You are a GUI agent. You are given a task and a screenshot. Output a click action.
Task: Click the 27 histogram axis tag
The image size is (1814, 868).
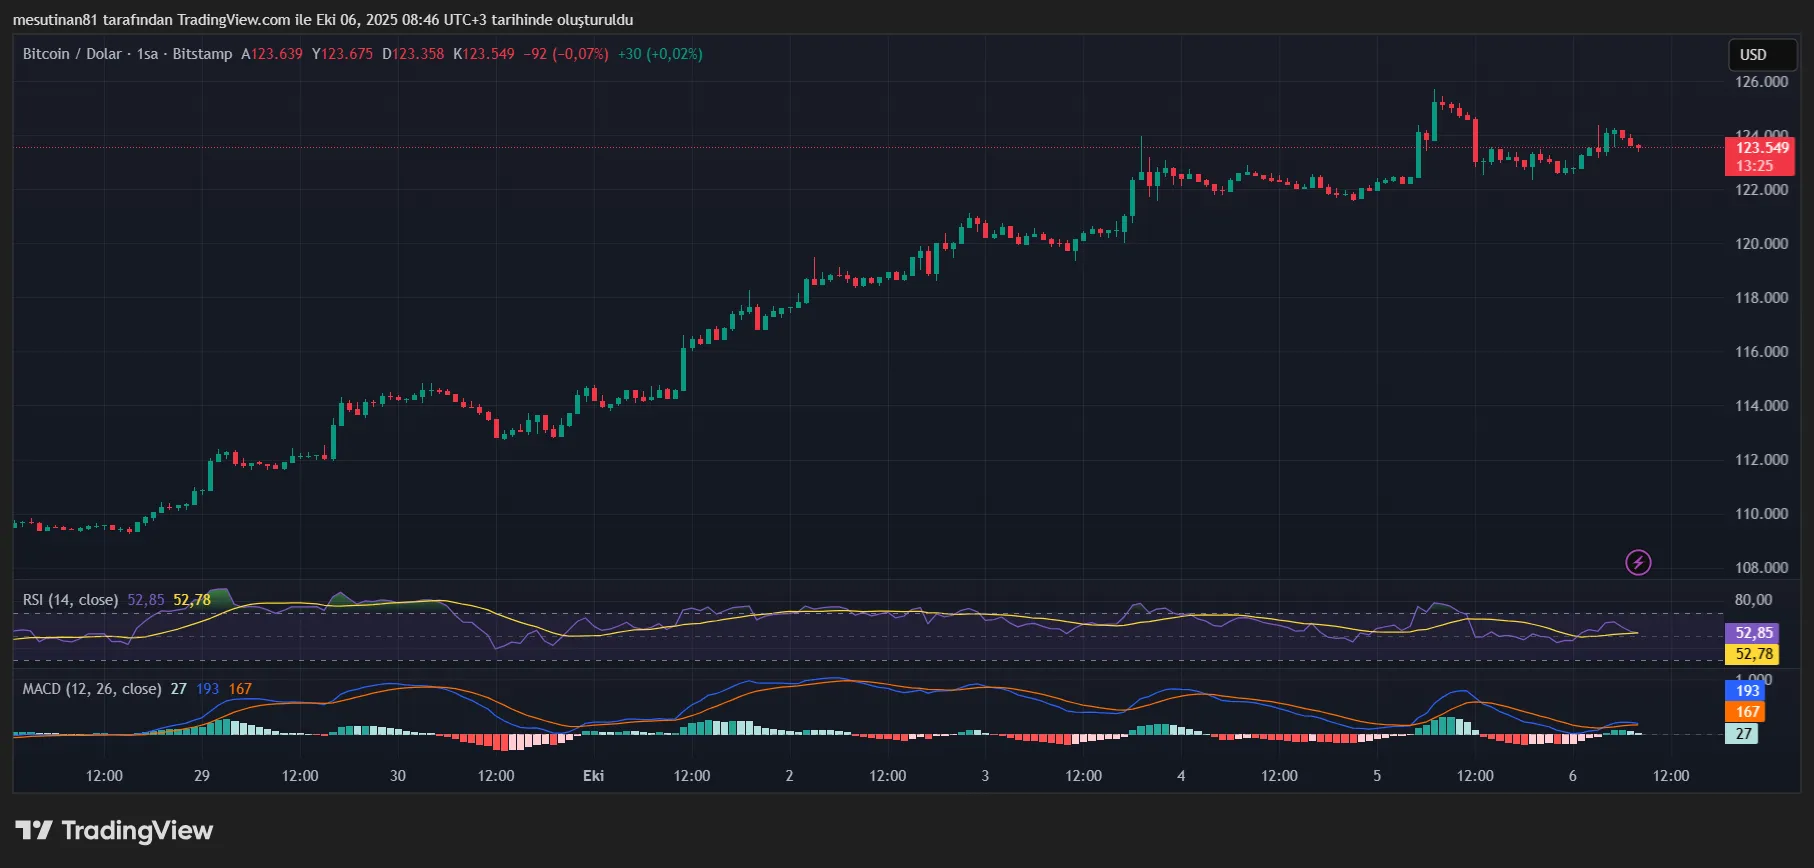tap(1743, 734)
